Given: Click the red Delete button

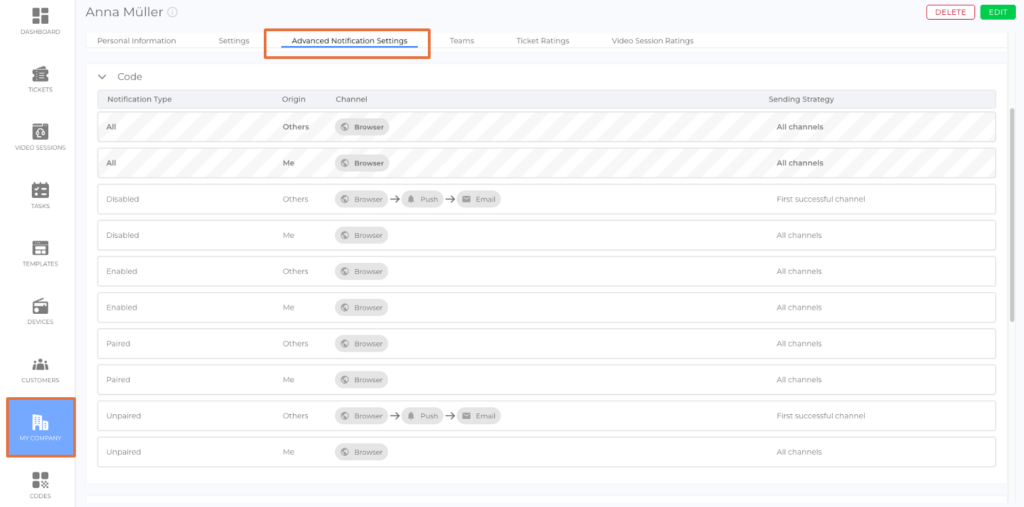Looking at the screenshot, I should pos(950,12).
